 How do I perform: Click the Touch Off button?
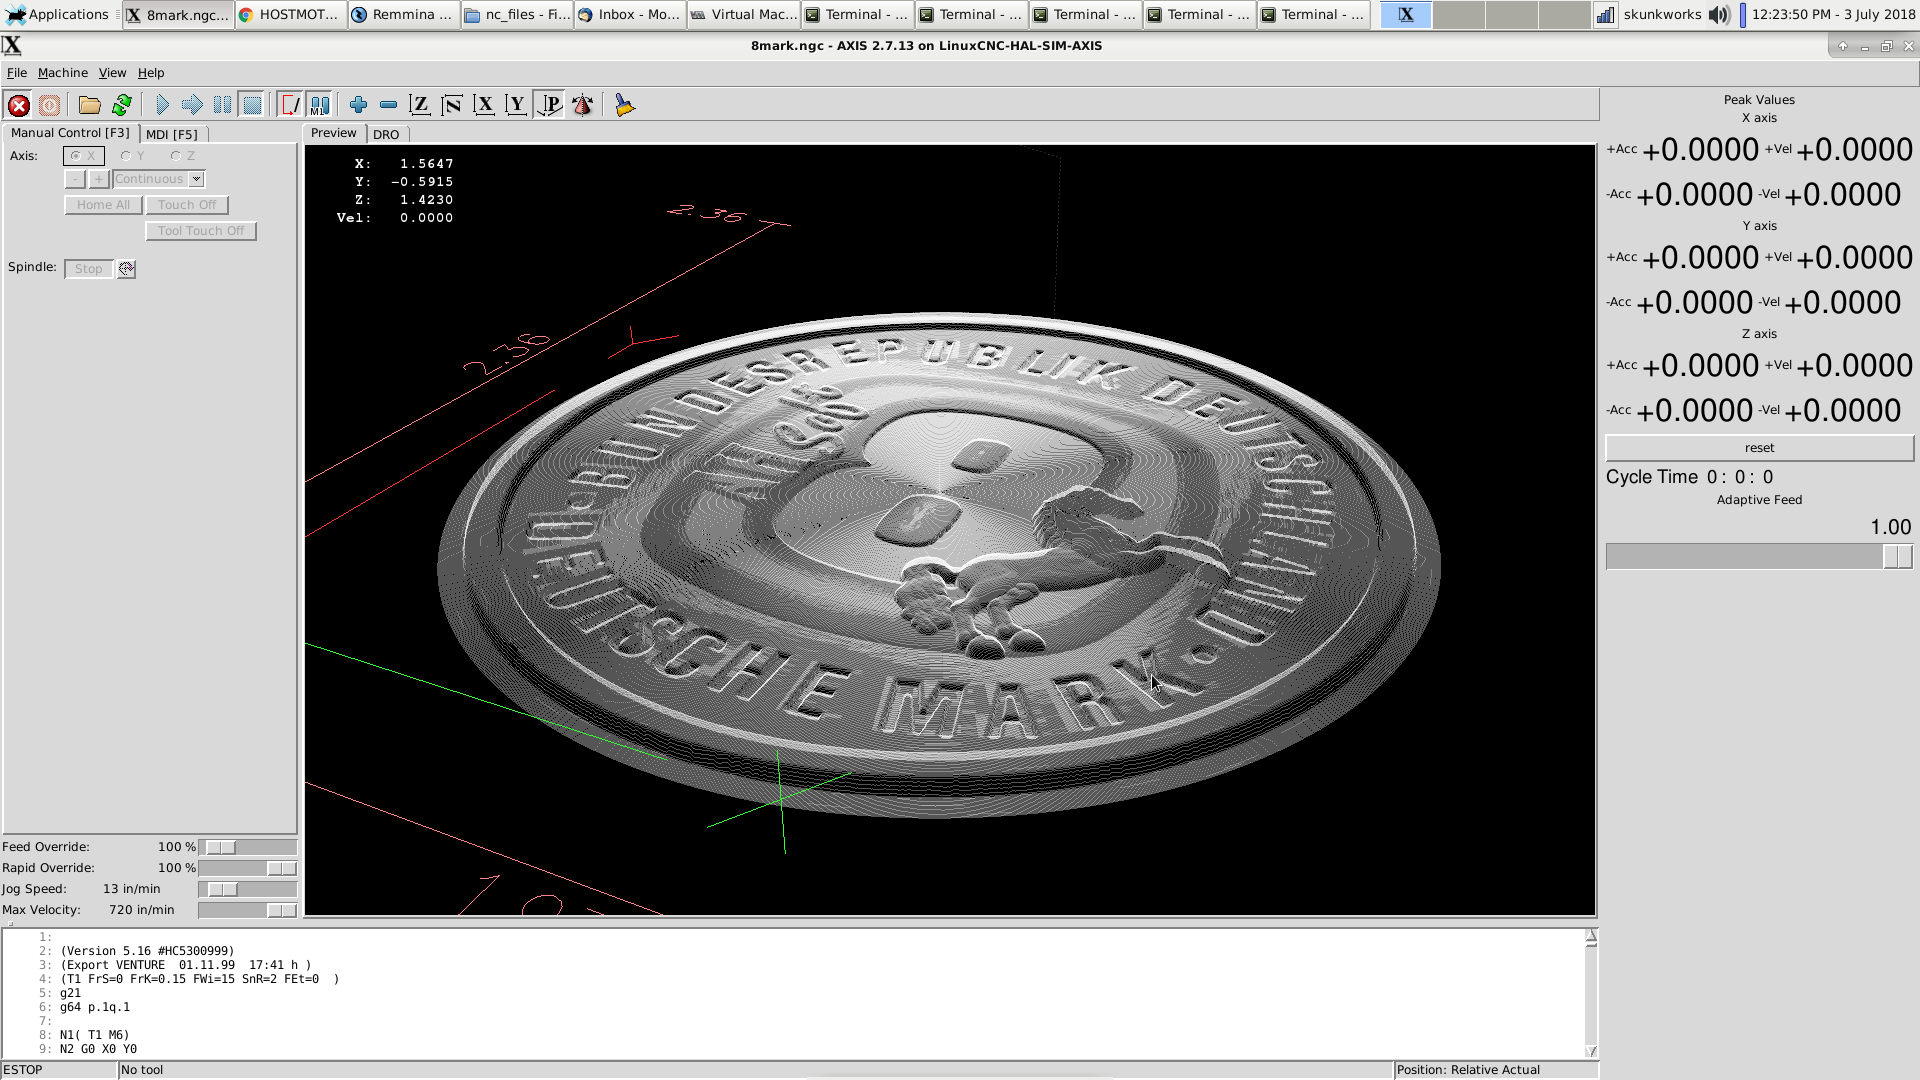[187, 205]
